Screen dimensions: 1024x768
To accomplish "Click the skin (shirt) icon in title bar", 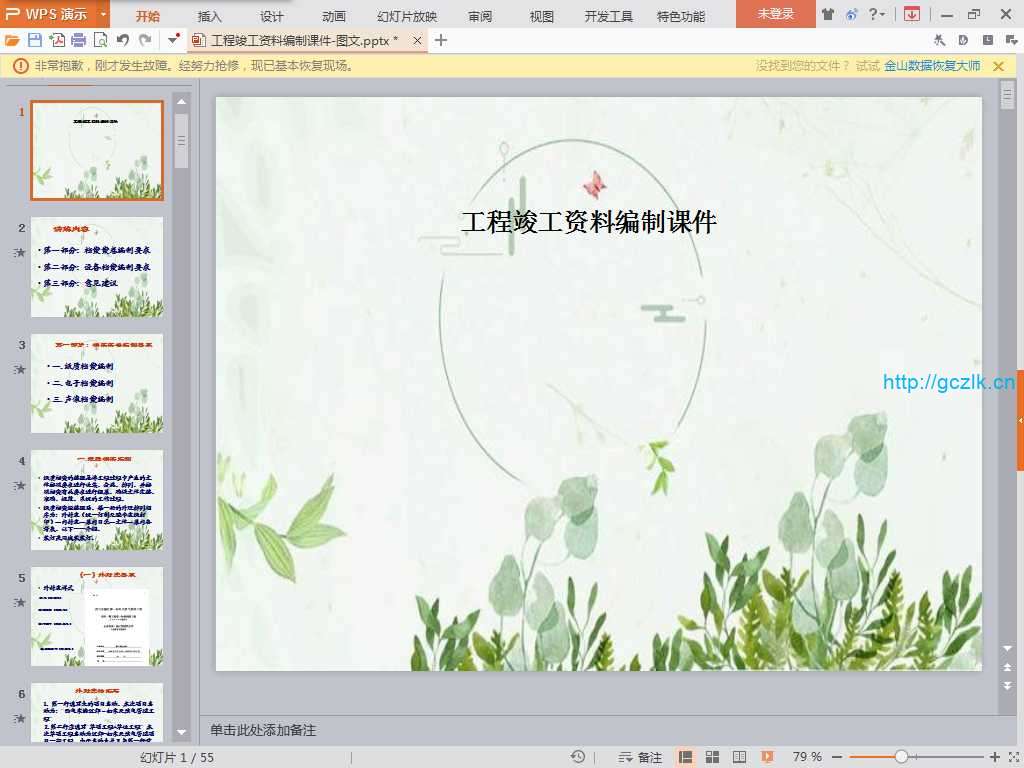I will click(827, 14).
